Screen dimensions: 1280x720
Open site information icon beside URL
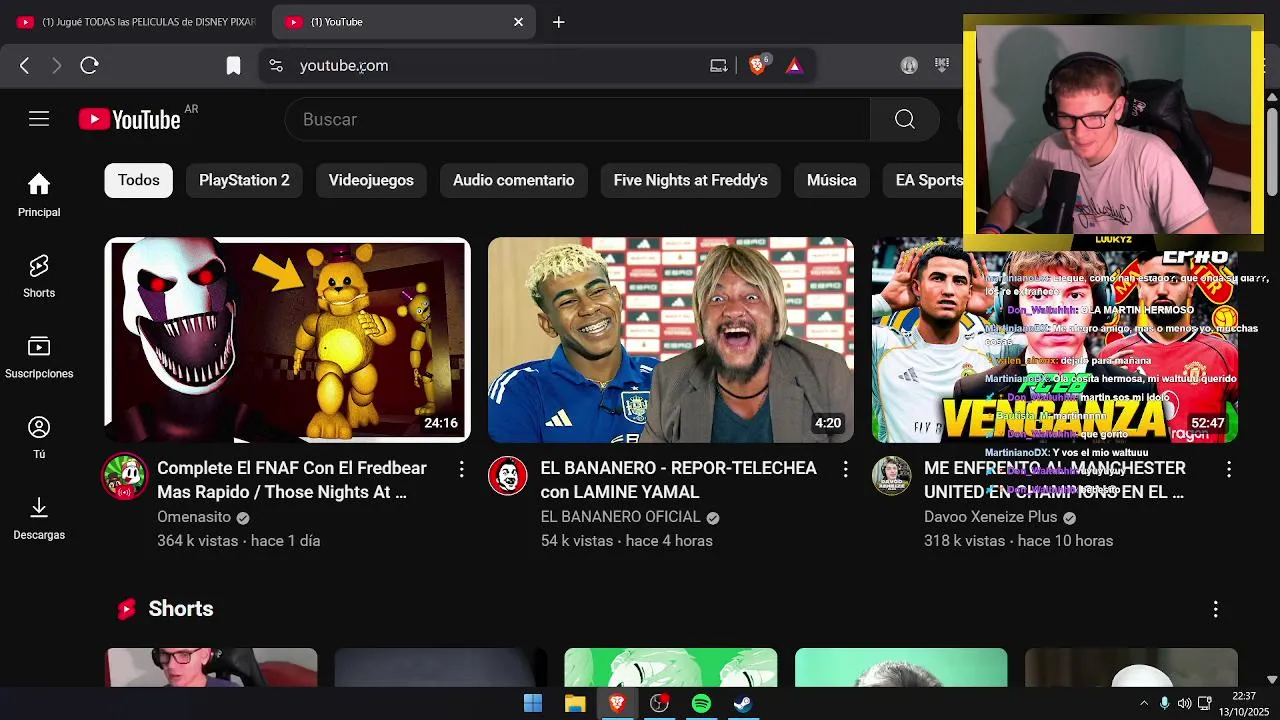coord(276,65)
